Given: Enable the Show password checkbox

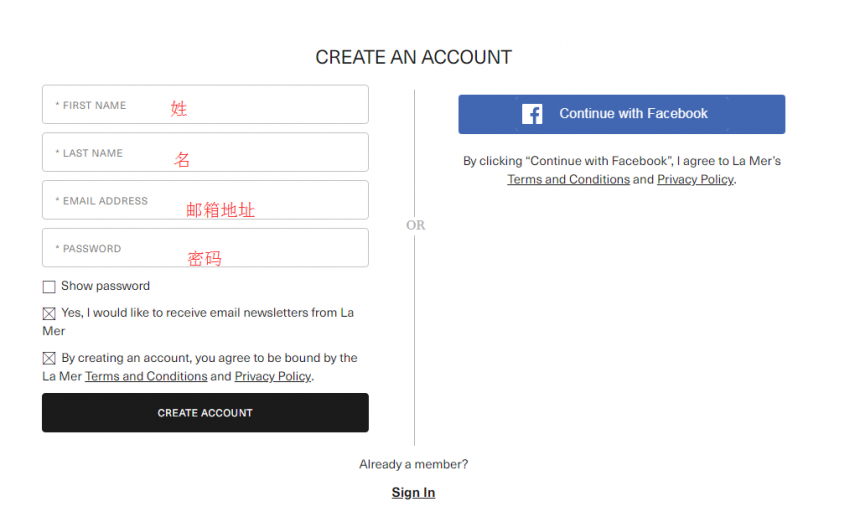Looking at the screenshot, I should tap(49, 287).
